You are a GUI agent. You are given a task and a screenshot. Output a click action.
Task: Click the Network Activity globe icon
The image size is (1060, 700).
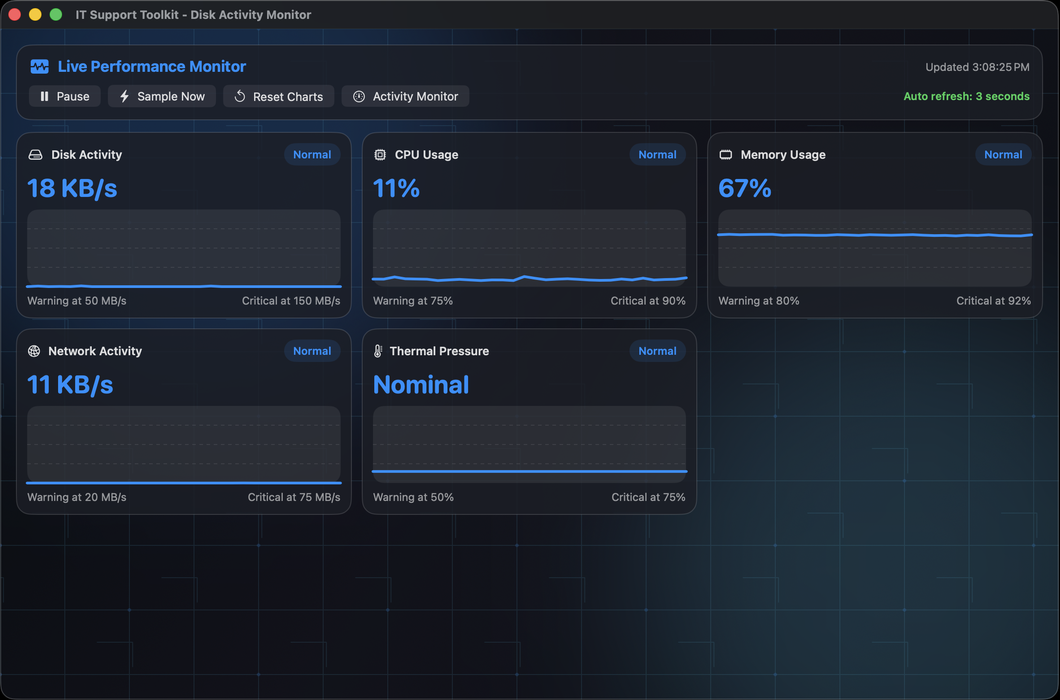pos(34,351)
